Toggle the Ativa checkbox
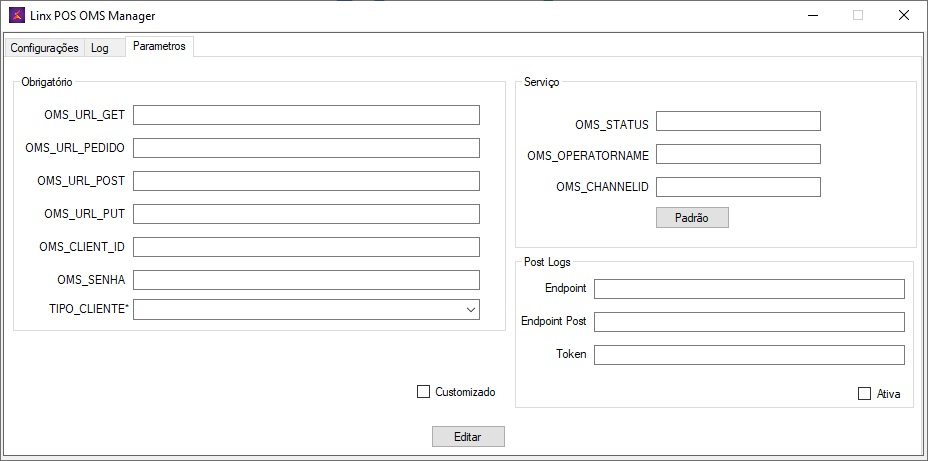This screenshot has width=928, height=461. tap(864, 394)
